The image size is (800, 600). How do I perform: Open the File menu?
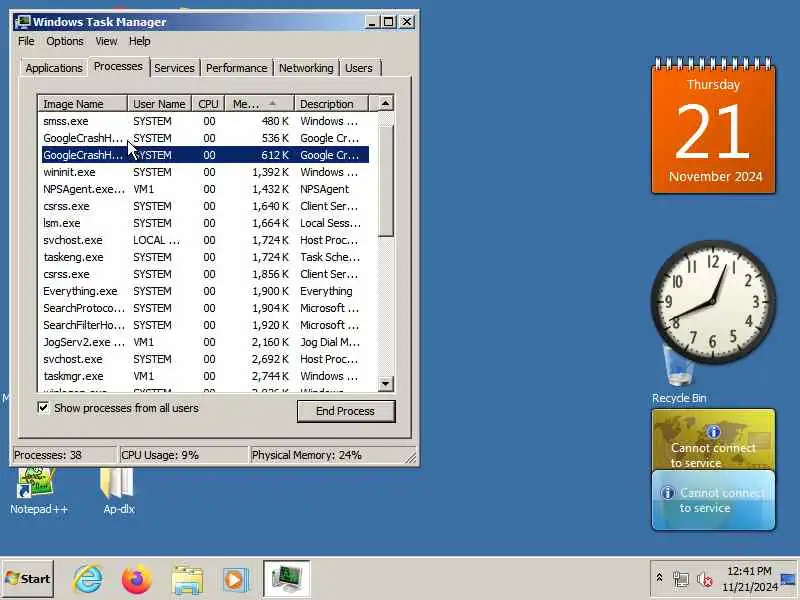26,41
